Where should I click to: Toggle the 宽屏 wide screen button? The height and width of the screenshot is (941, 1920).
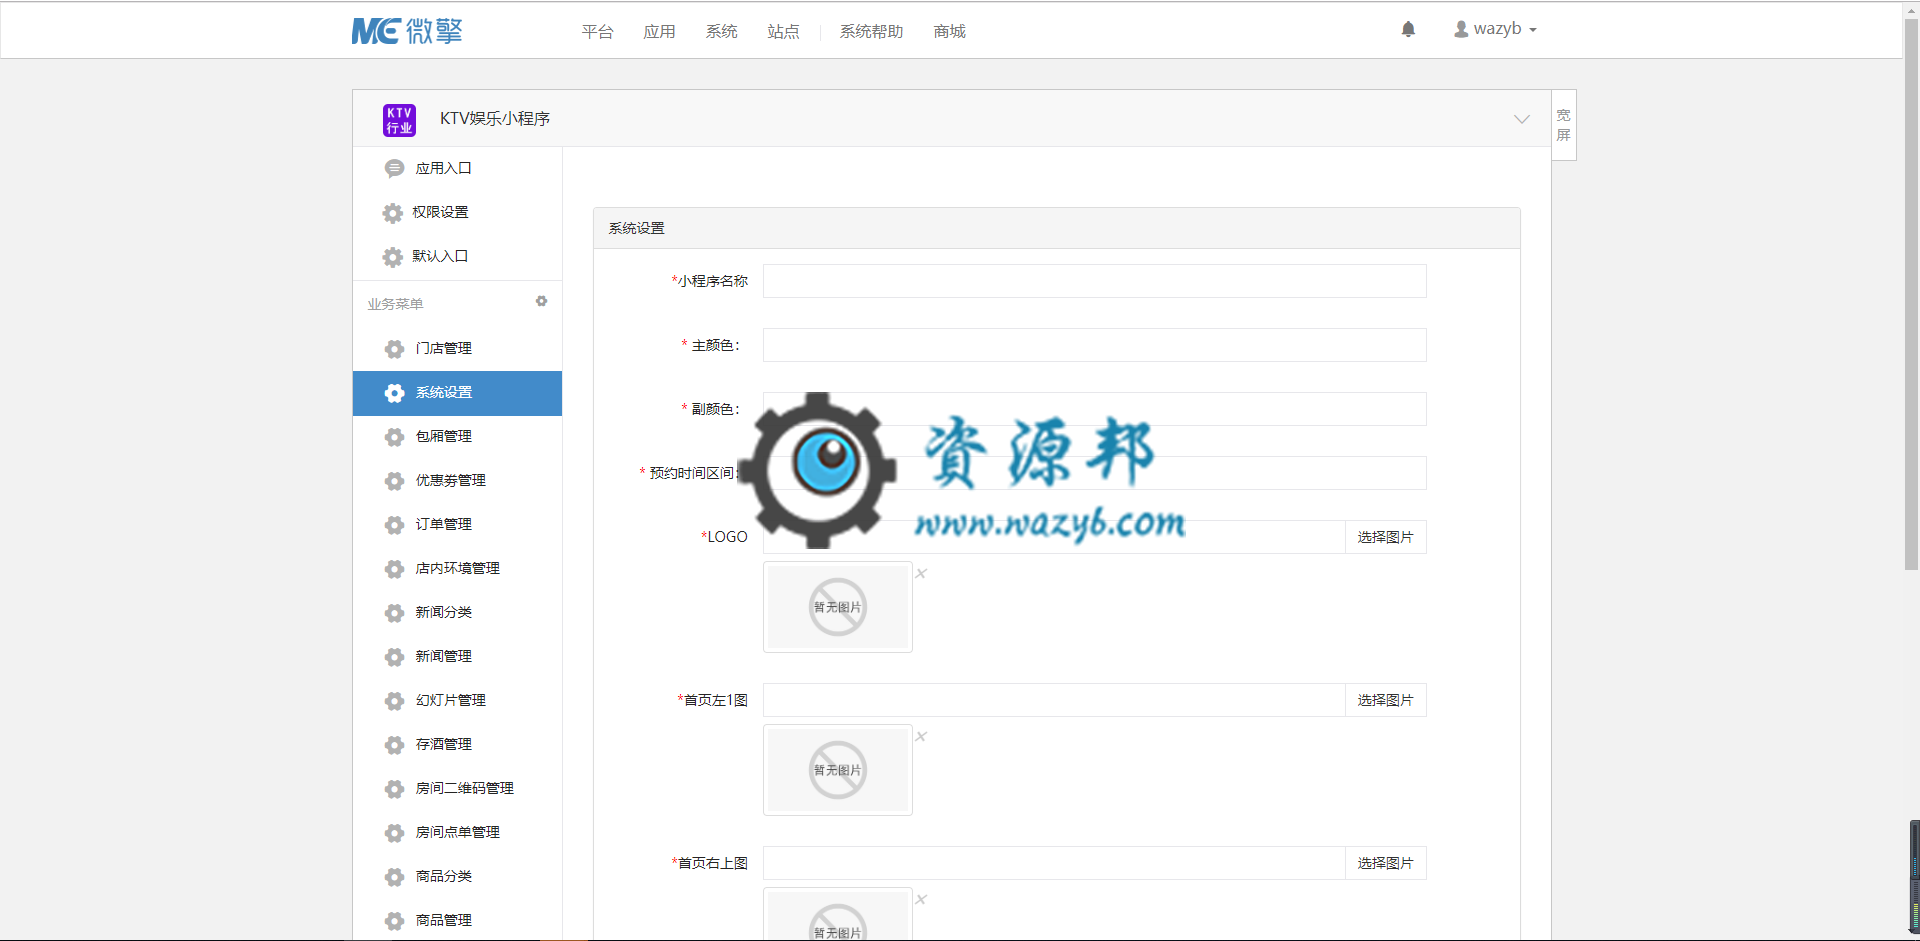(x=1563, y=125)
